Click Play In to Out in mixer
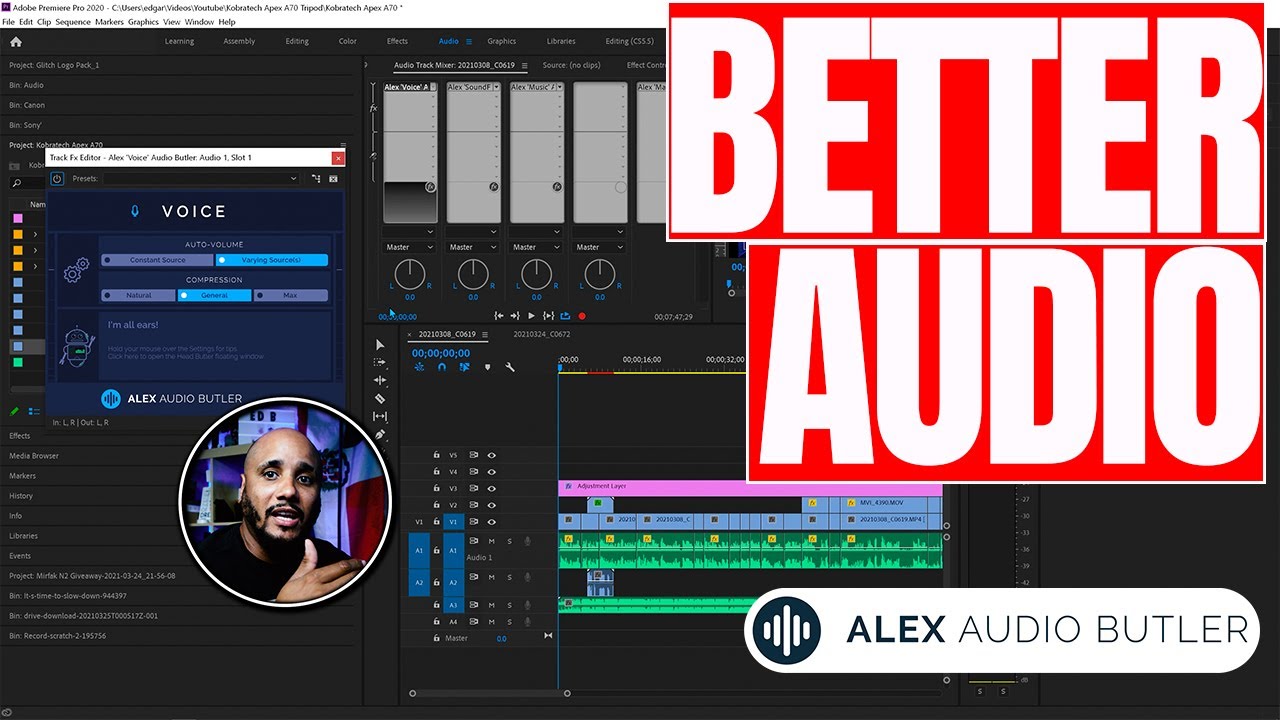 pyautogui.click(x=548, y=316)
